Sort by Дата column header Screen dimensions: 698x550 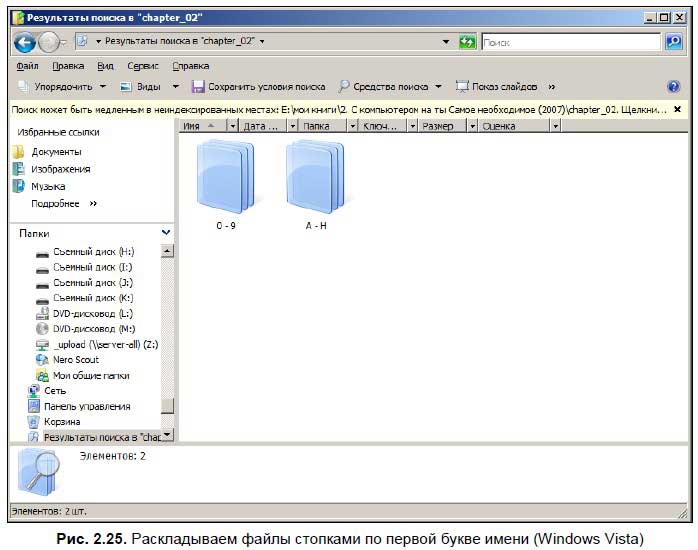click(264, 126)
